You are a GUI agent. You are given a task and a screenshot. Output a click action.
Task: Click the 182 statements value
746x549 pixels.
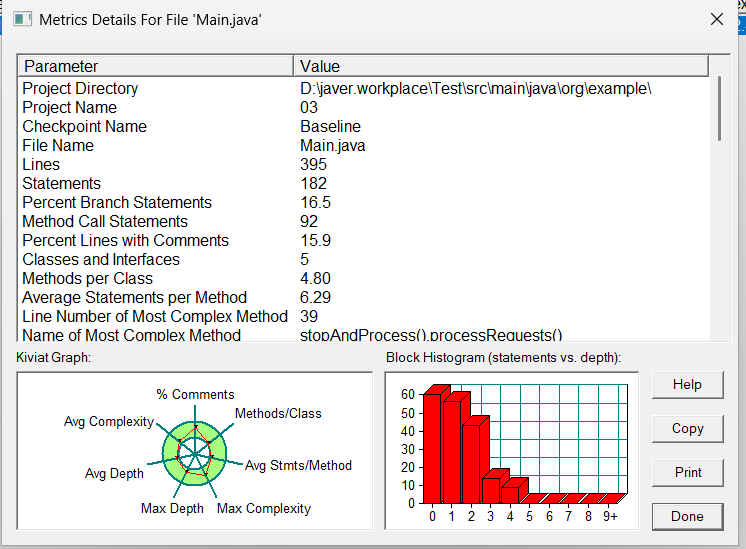(x=313, y=184)
